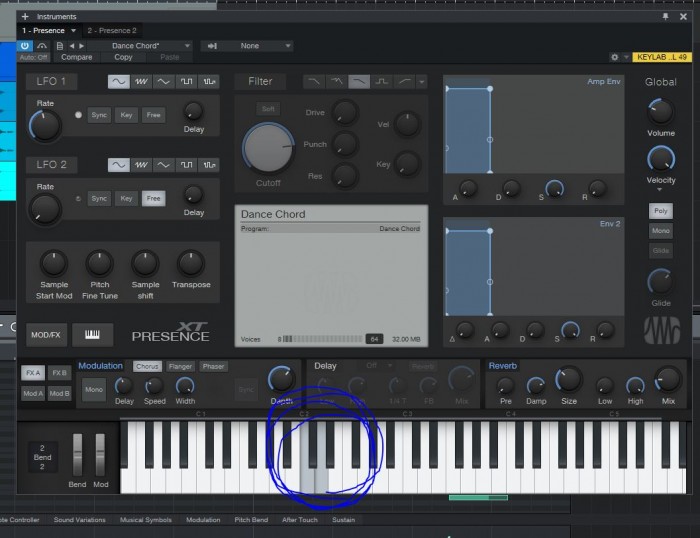Viewport: 700px width, 538px height.
Task: Click the MOD/FX button
Action: 46,335
